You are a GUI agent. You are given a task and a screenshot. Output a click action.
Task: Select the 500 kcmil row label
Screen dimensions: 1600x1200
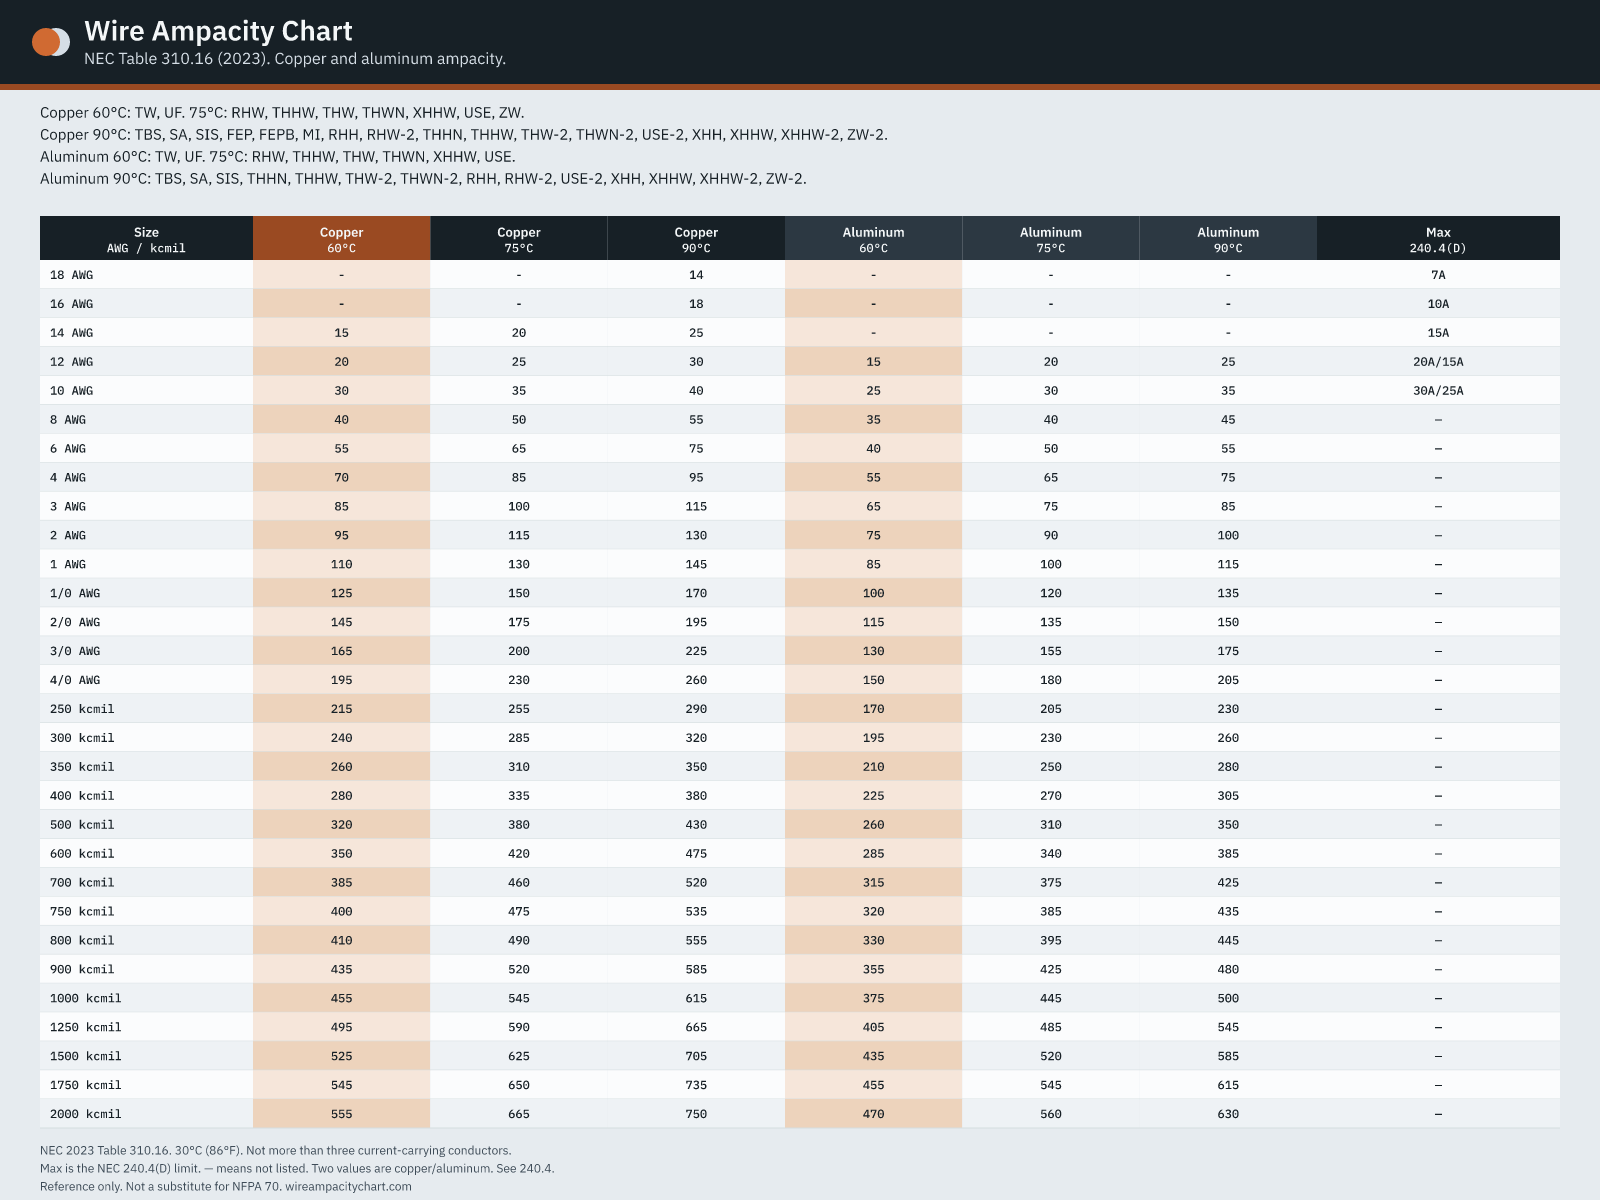[x=82, y=826]
